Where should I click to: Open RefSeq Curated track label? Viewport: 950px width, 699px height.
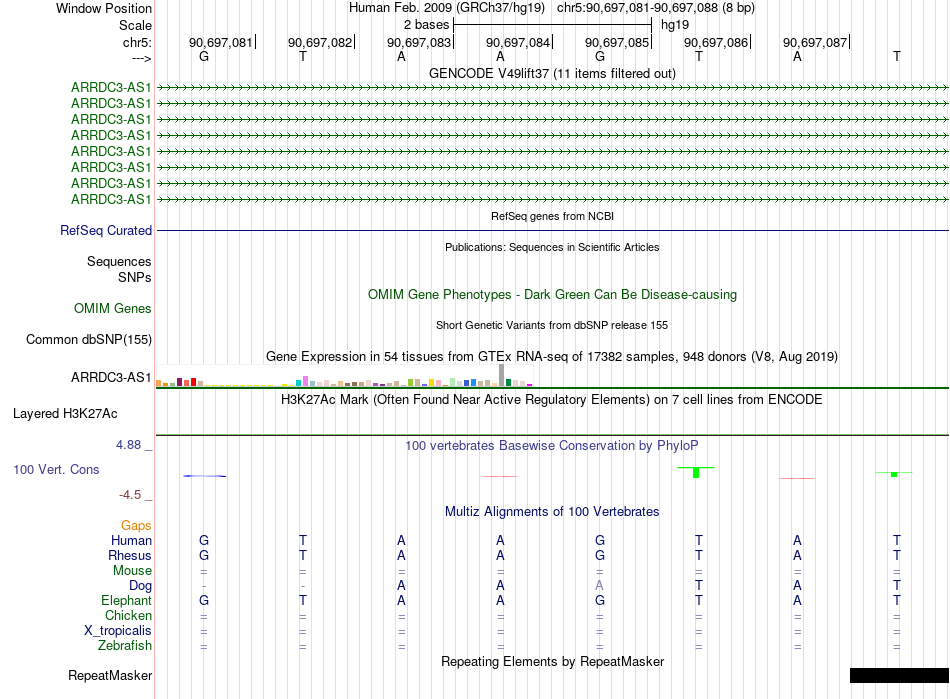click(106, 230)
